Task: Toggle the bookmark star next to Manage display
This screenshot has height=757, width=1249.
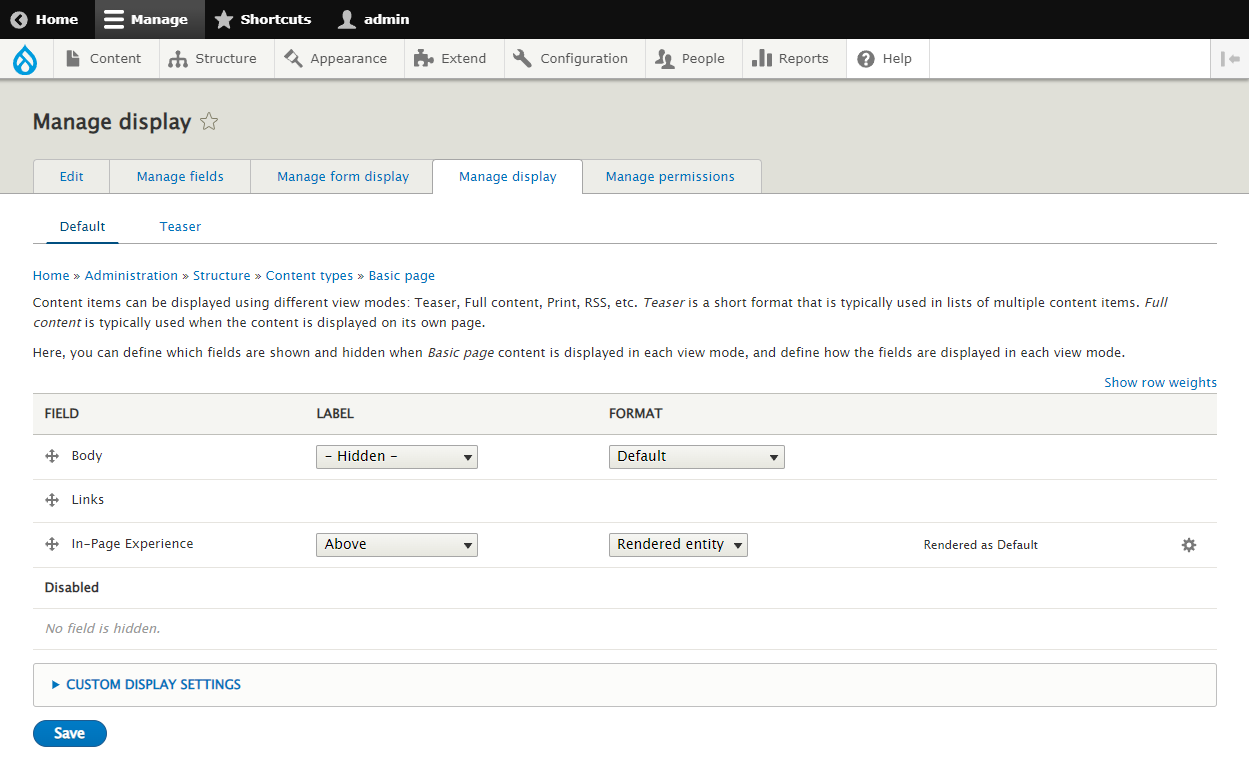Action: pos(209,121)
